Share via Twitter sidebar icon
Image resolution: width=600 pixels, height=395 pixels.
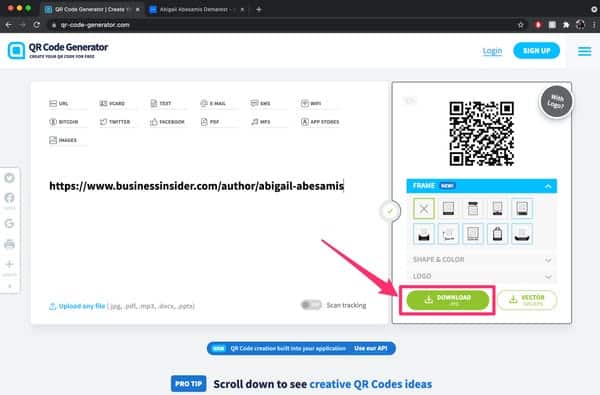(10, 178)
